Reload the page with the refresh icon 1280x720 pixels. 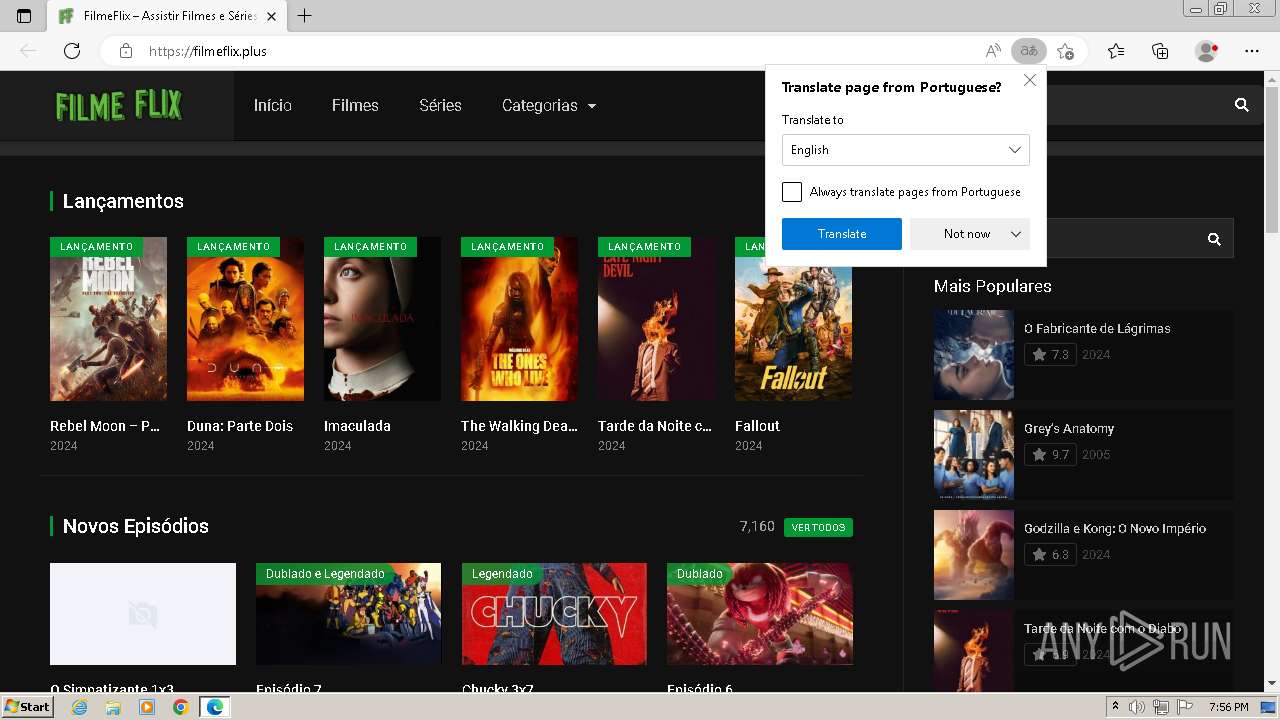(x=72, y=51)
